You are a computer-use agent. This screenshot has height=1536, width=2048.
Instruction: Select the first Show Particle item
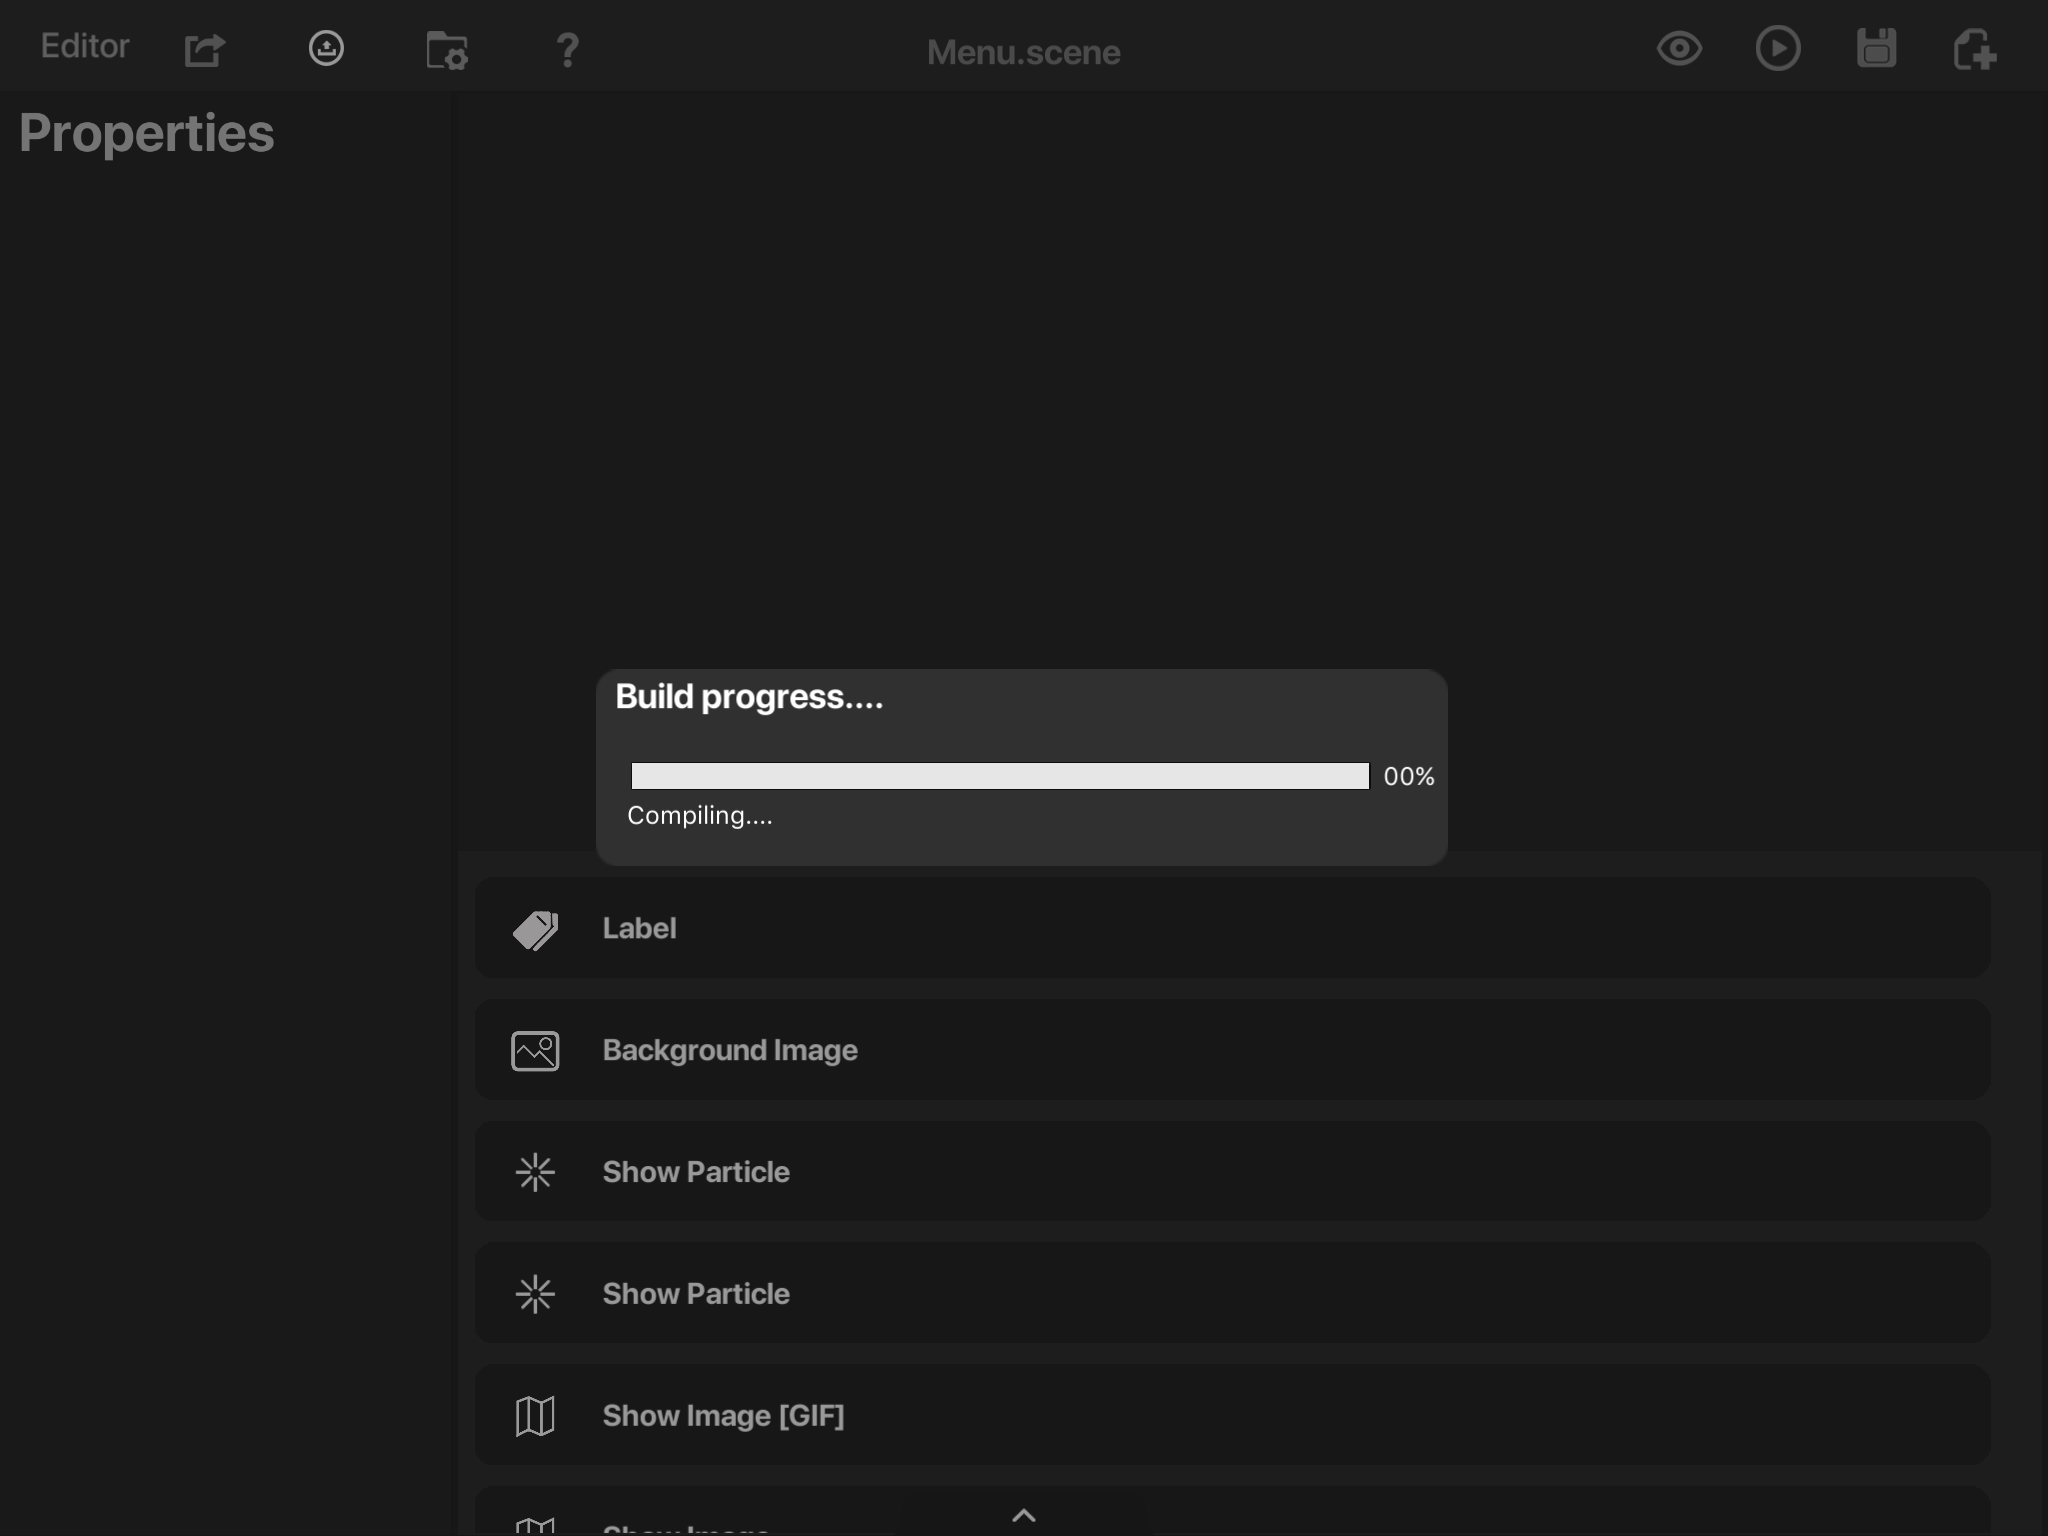tap(1232, 1172)
